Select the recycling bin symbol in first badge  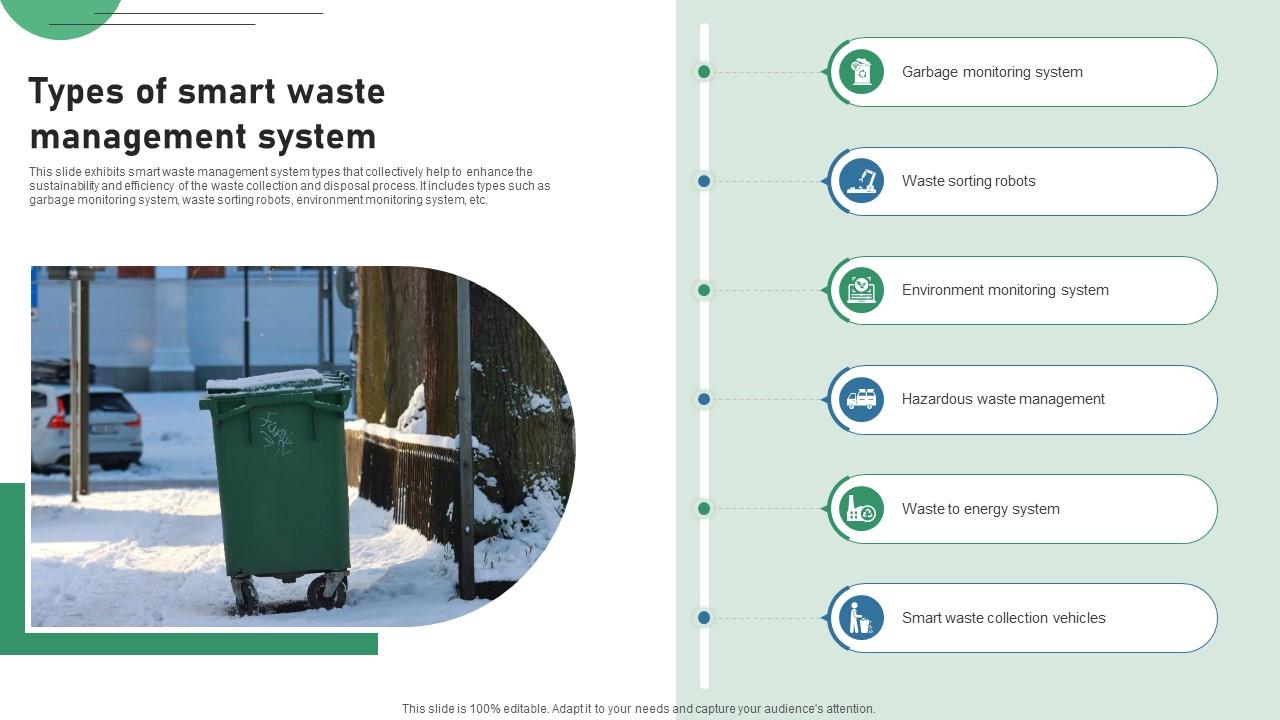[x=860, y=71]
